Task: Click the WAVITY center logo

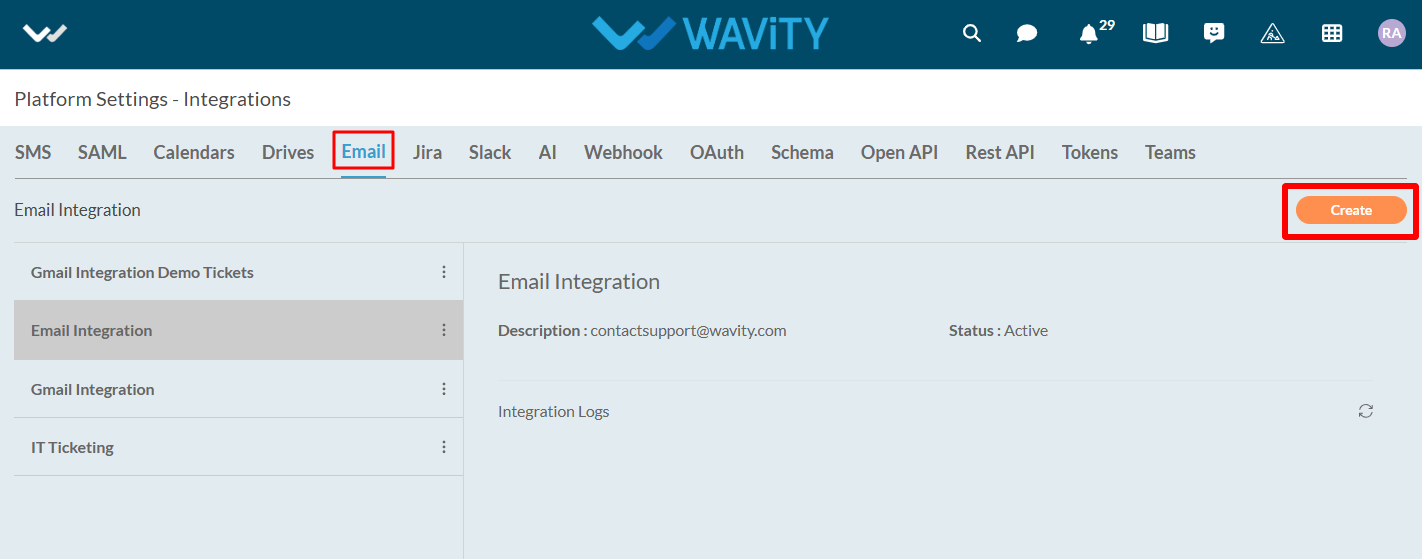Action: pyautogui.click(x=710, y=33)
